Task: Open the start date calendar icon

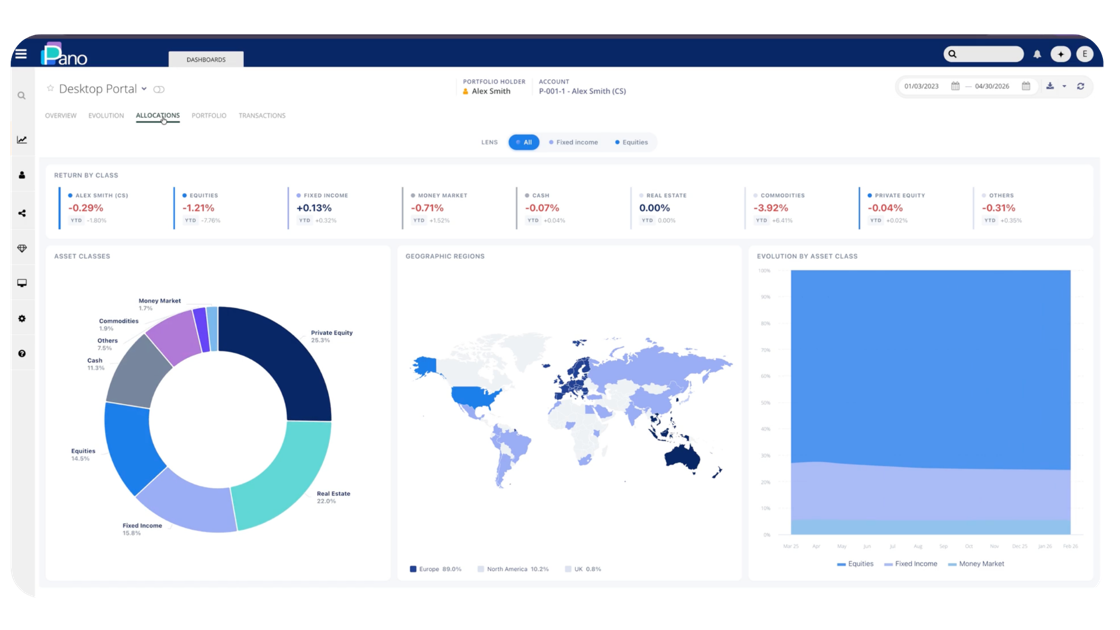Action: 955,86
